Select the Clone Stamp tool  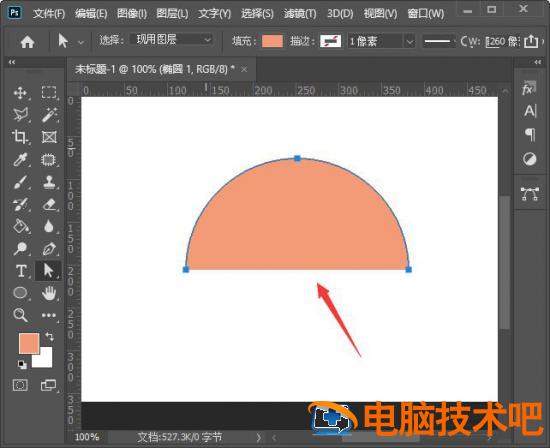[x=49, y=182]
